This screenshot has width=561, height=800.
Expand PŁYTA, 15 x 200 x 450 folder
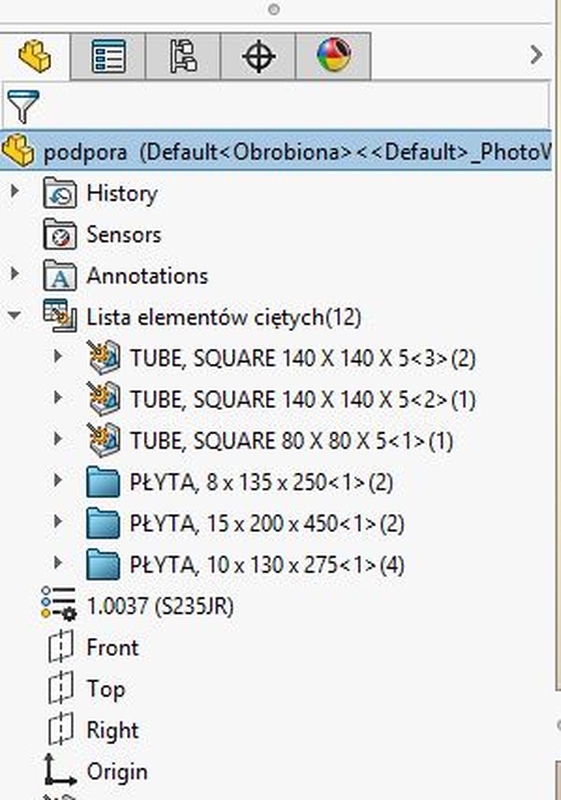(x=58, y=522)
